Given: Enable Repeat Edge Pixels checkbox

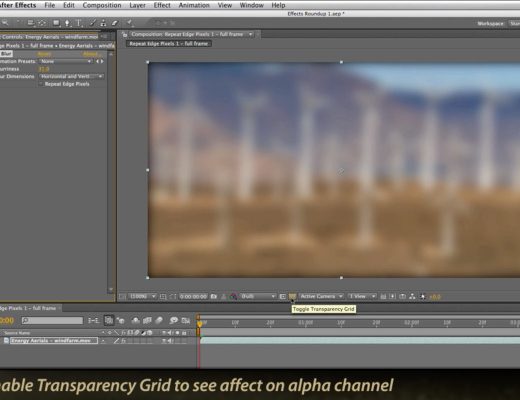Looking at the screenshot, I should pyautogui.click(x=41, y=84).
